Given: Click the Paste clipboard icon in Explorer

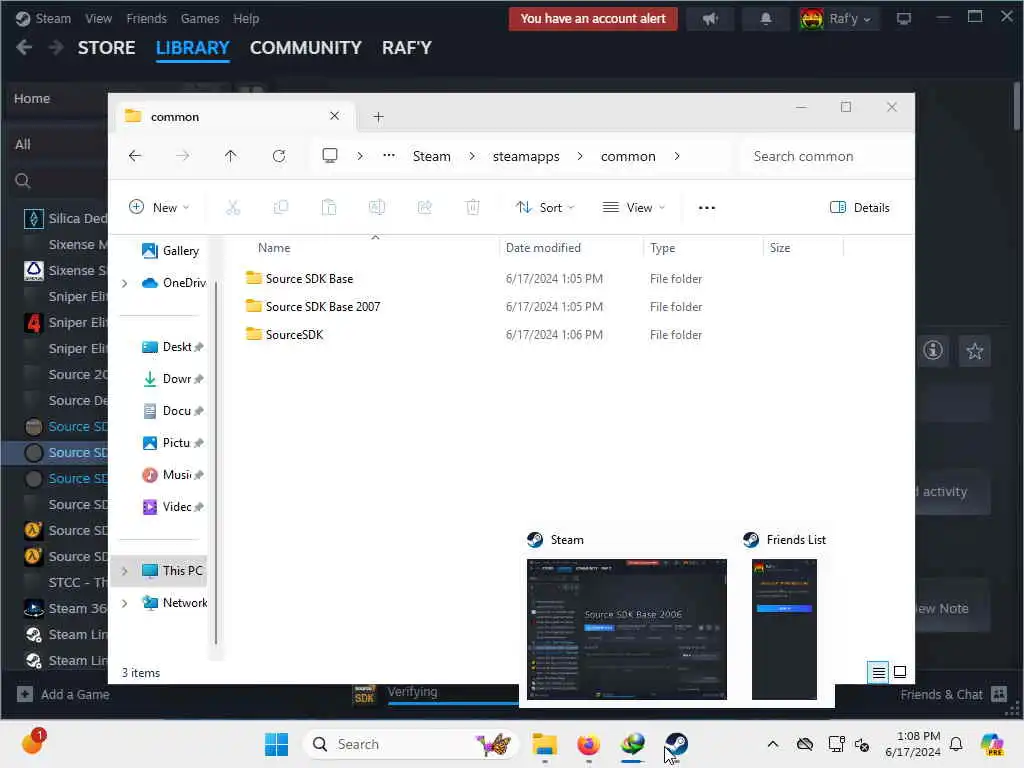Looking at the screenshot, I should [x=329, y=208].
